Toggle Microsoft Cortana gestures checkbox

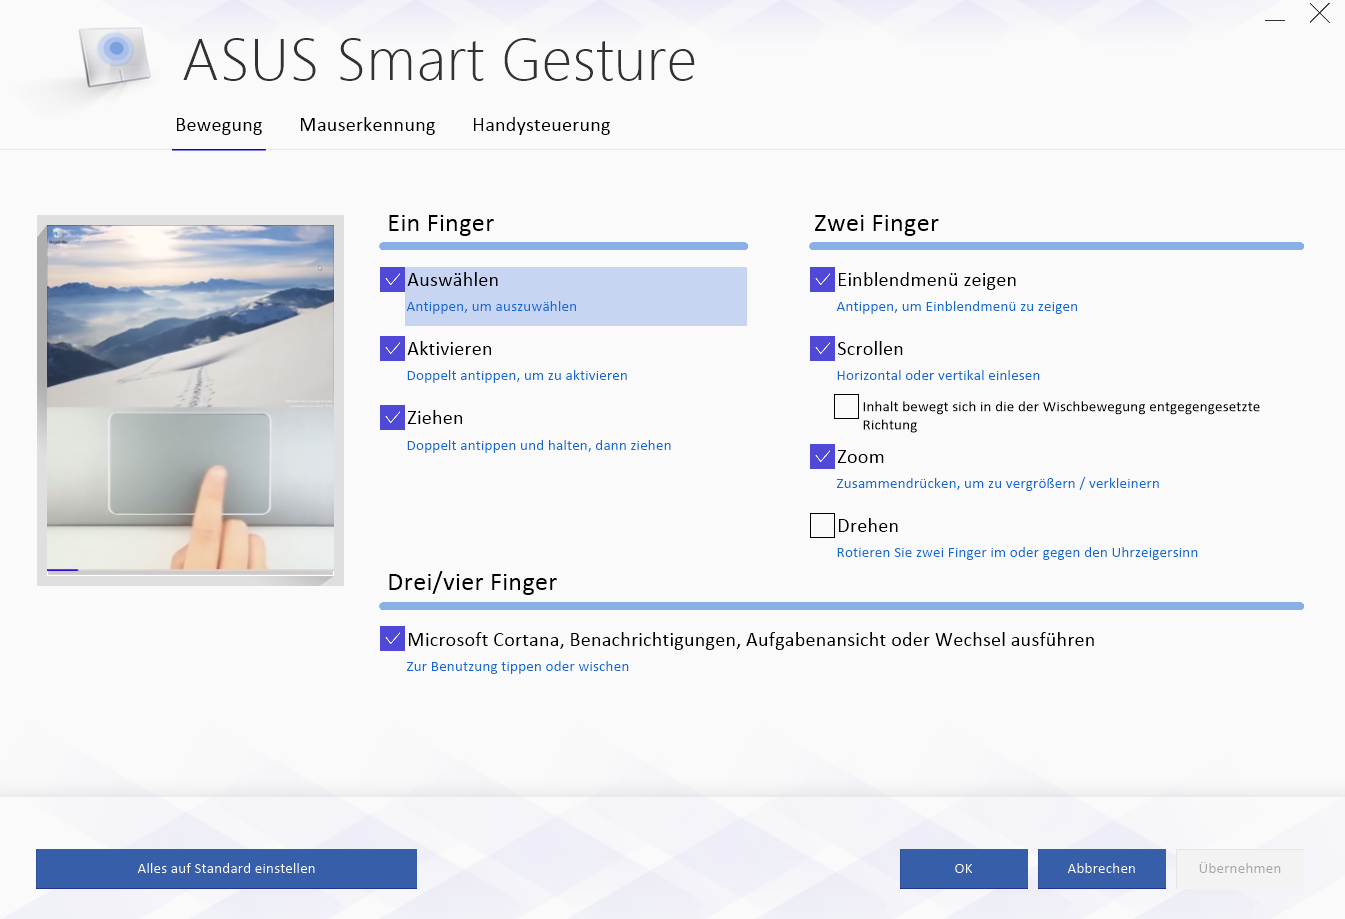click(x=392, y=638)
